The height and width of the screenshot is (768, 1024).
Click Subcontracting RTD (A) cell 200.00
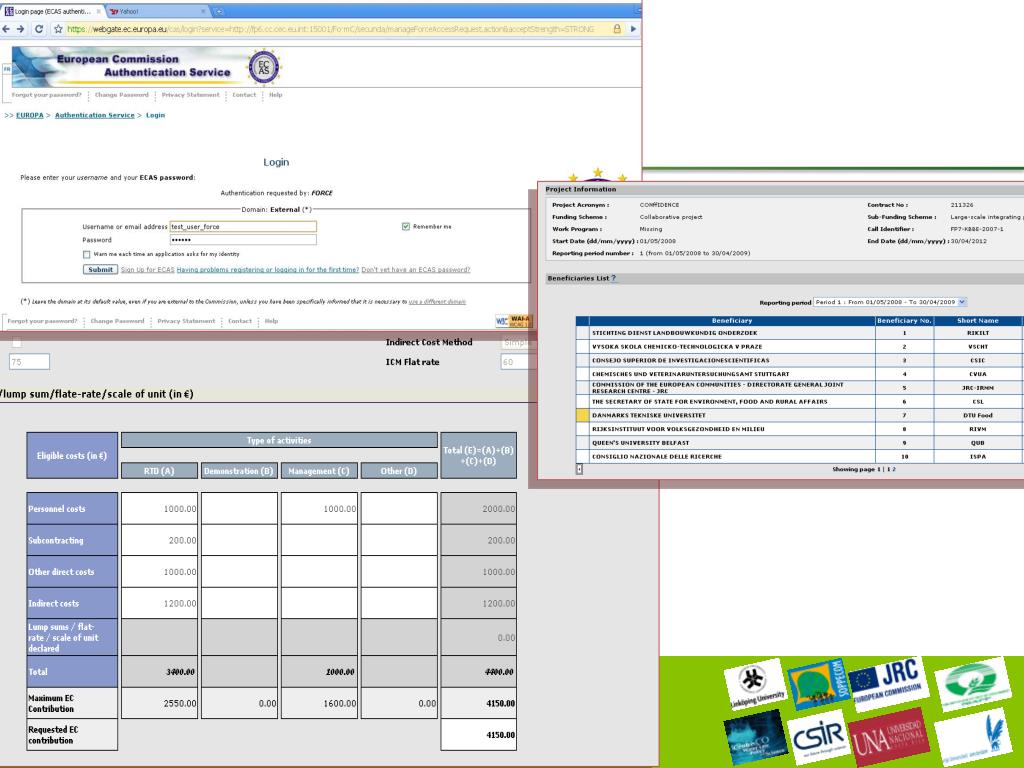point(159,540)
